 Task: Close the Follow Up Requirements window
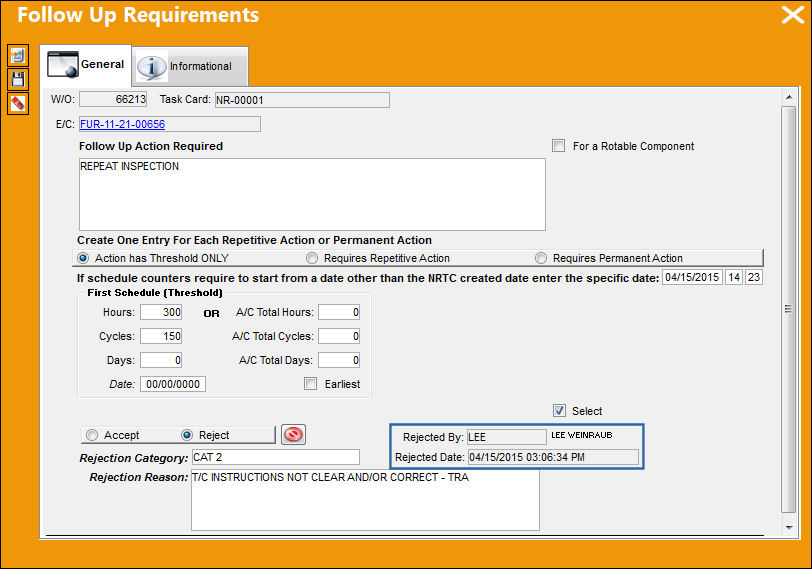pyautogui.click(x=792, y=15)
